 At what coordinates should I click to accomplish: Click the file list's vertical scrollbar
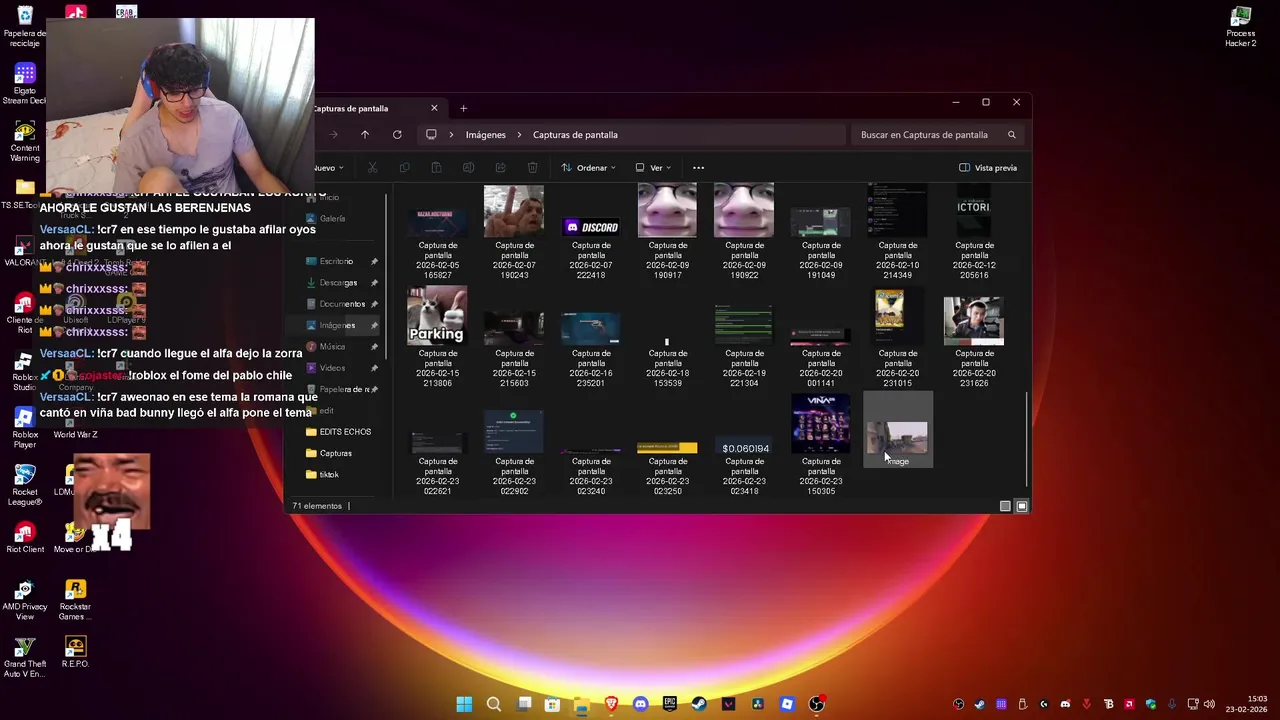point(1027,440)
